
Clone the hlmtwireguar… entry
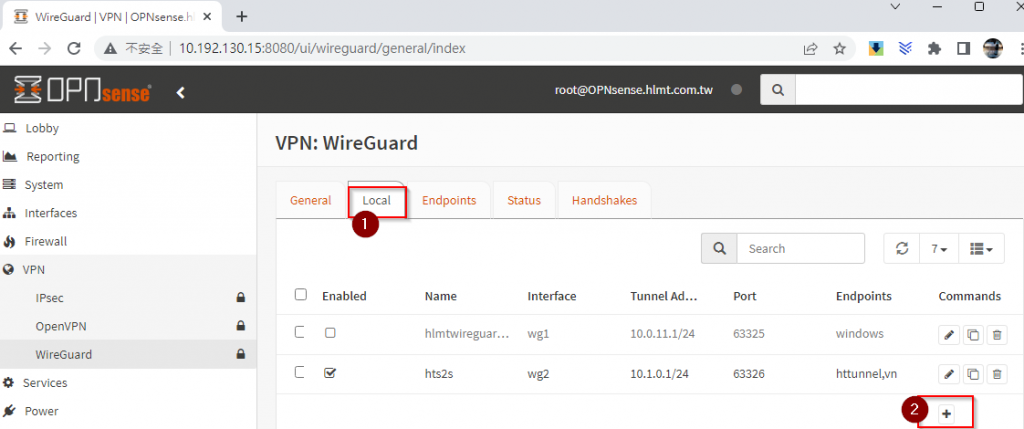pos(973,335)
